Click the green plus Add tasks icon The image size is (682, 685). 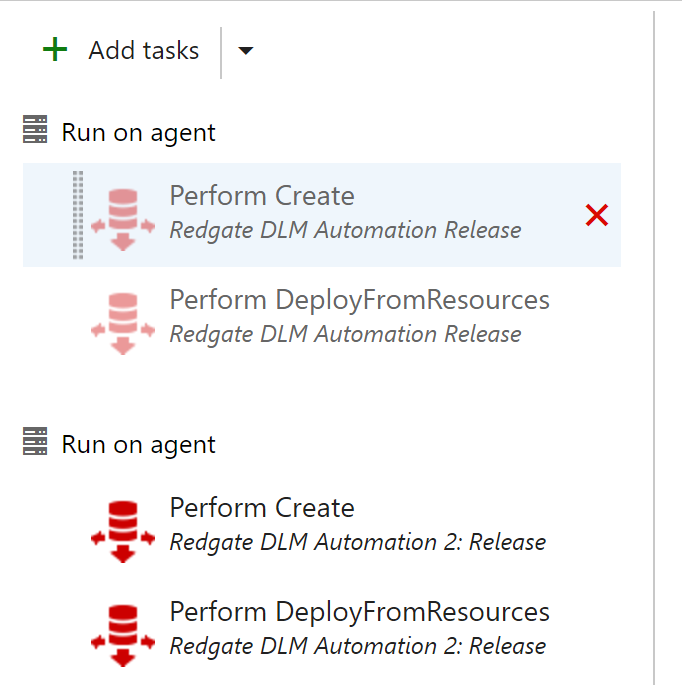55,50
